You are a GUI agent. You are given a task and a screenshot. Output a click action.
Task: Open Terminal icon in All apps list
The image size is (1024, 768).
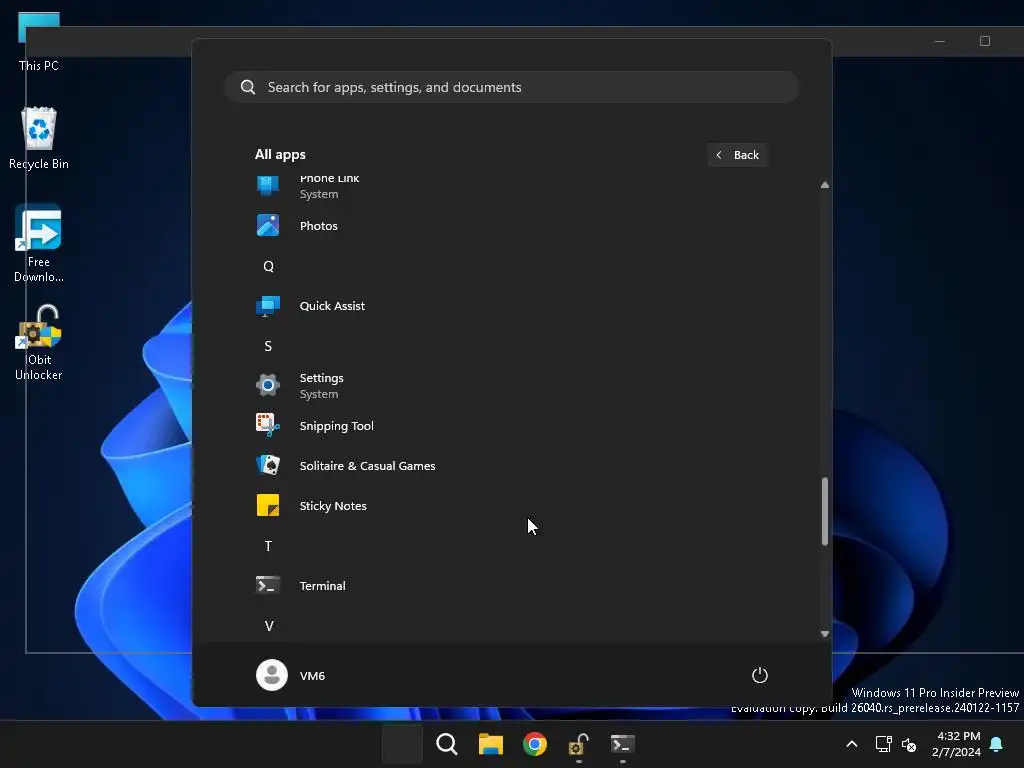[x=268, y=585]
